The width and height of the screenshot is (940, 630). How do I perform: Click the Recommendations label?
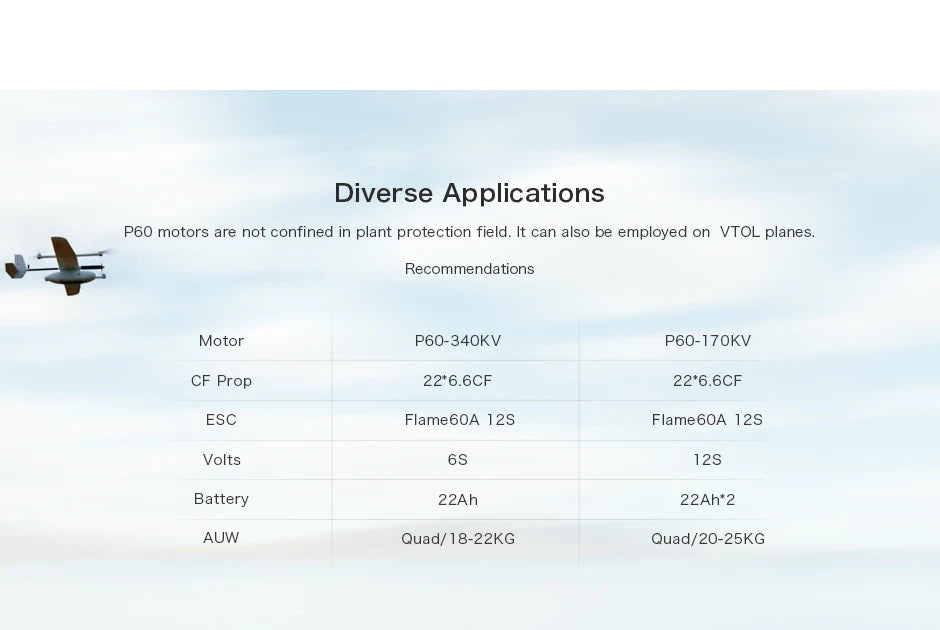pos(469,268)
